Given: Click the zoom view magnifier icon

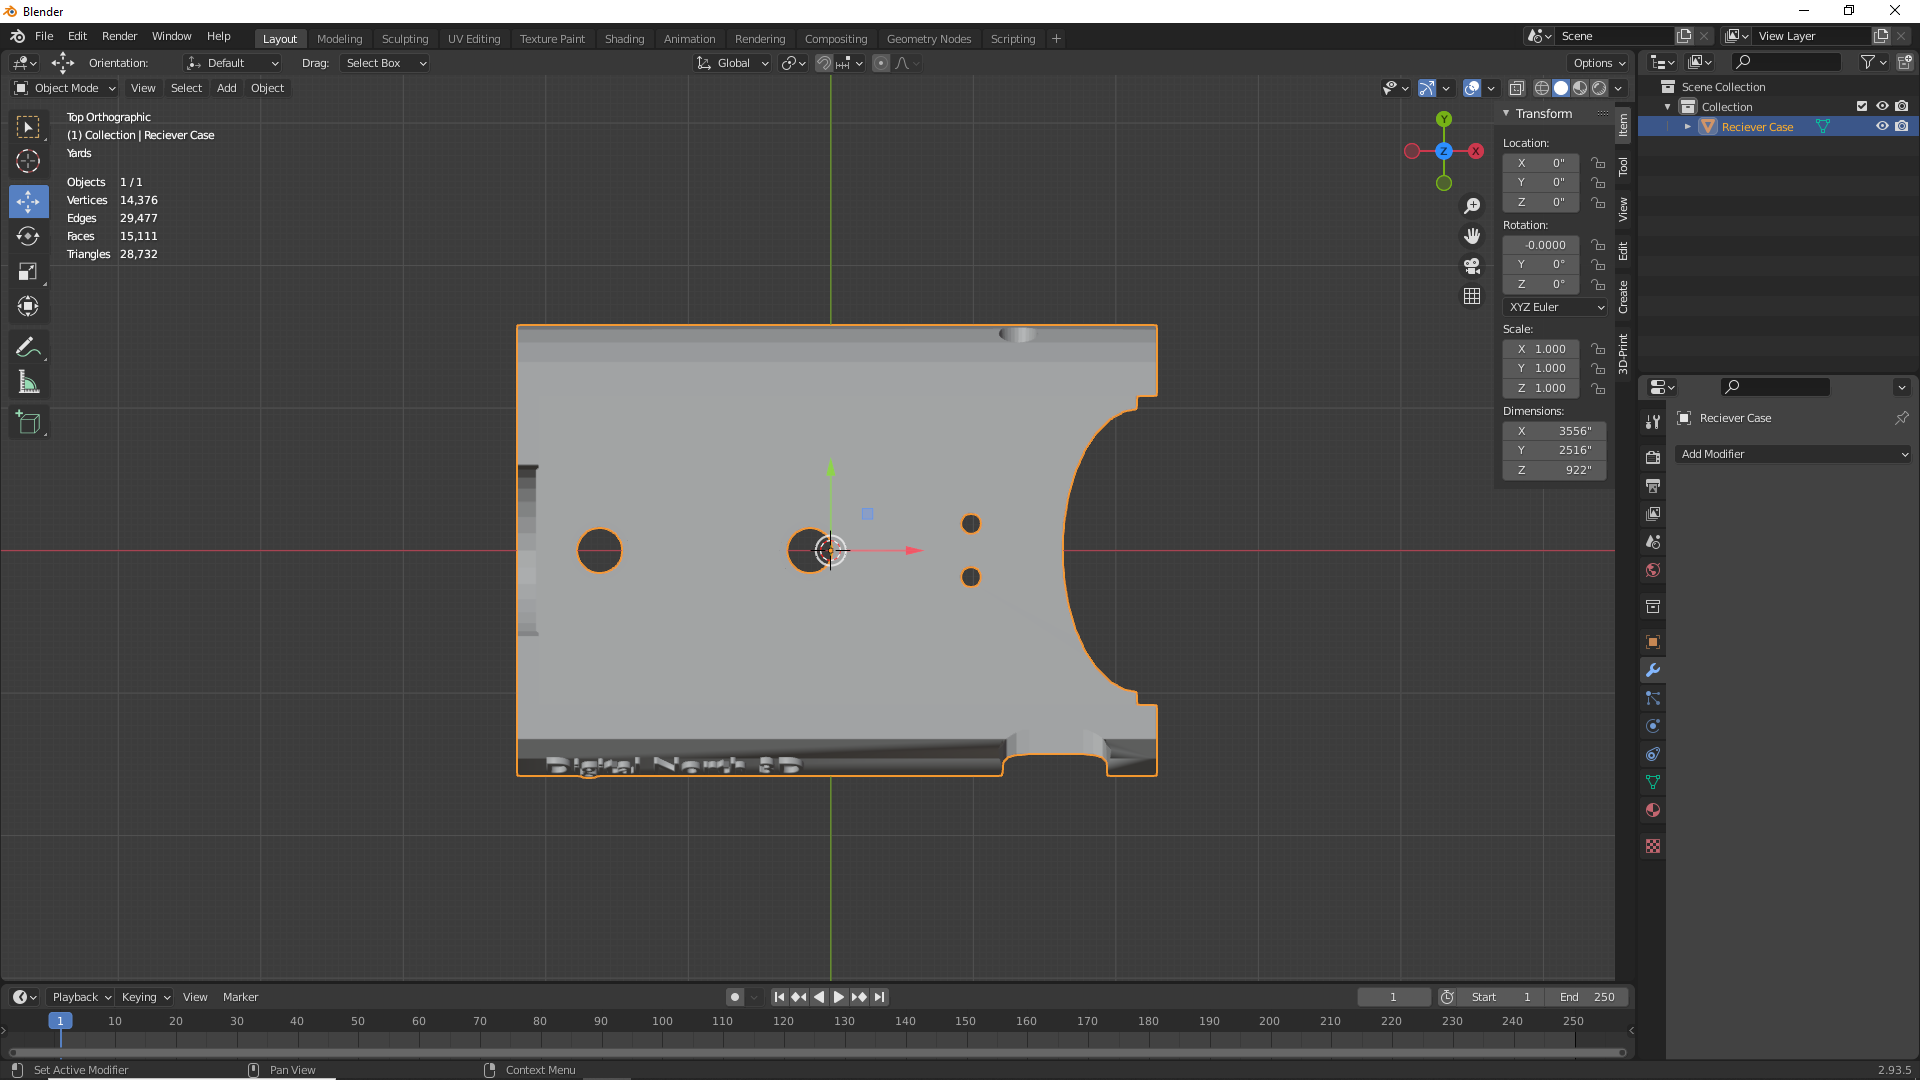Looking at the screenshot, I should tap(1472, 206).
